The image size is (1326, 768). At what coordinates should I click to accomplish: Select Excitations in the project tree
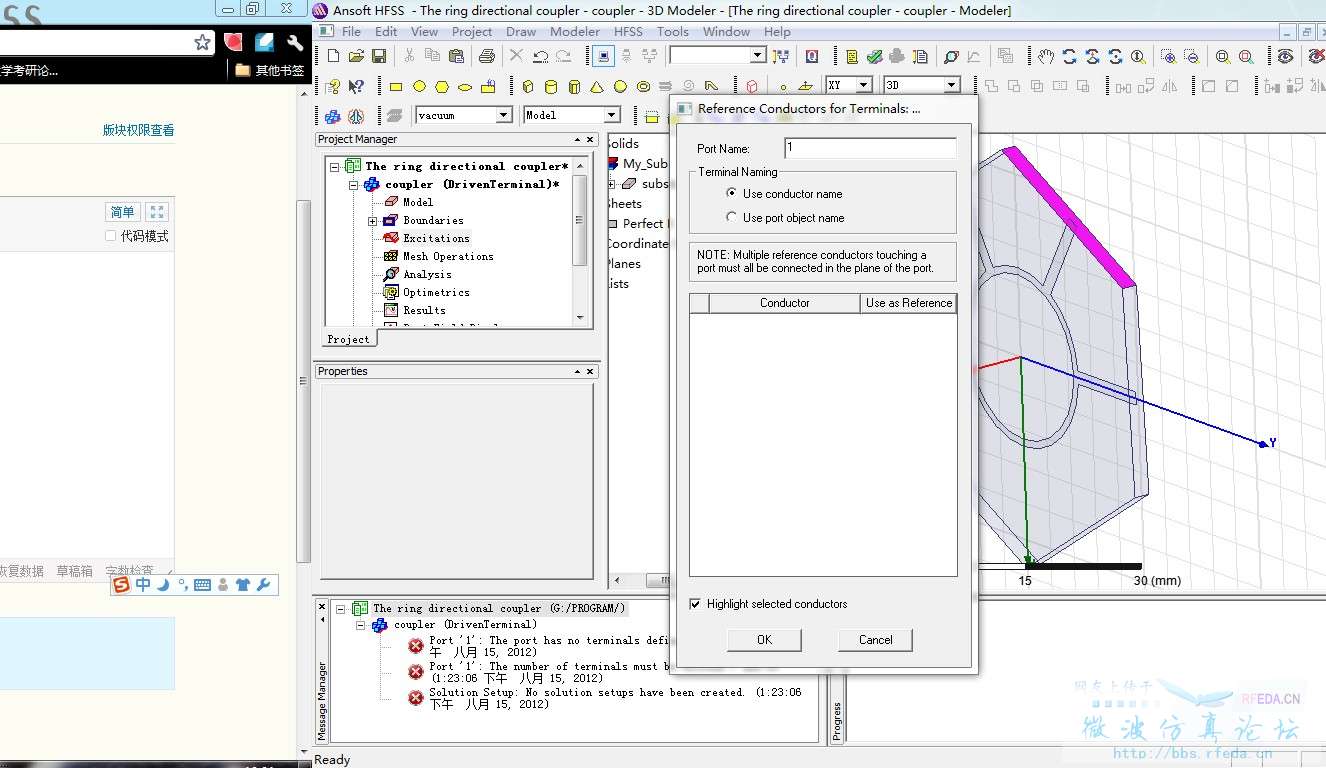point(436,238)
